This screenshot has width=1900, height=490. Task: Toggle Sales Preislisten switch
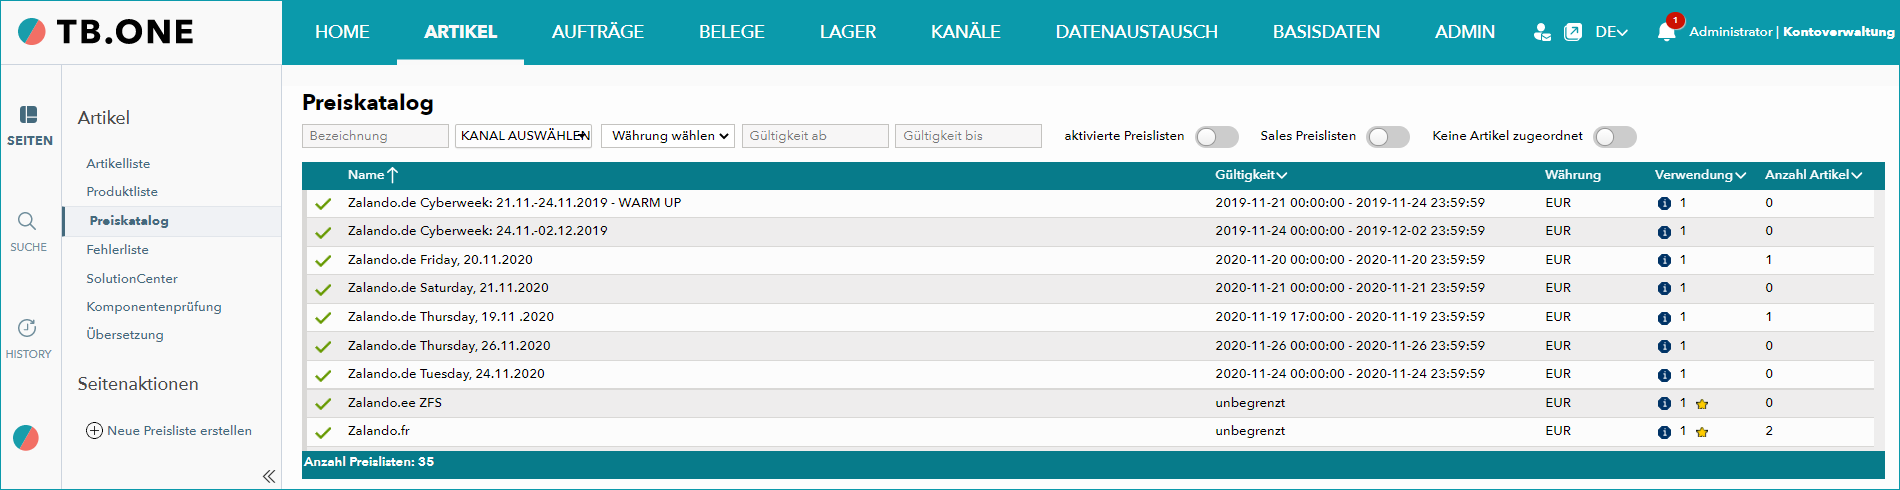click(x=1388, y=137)
